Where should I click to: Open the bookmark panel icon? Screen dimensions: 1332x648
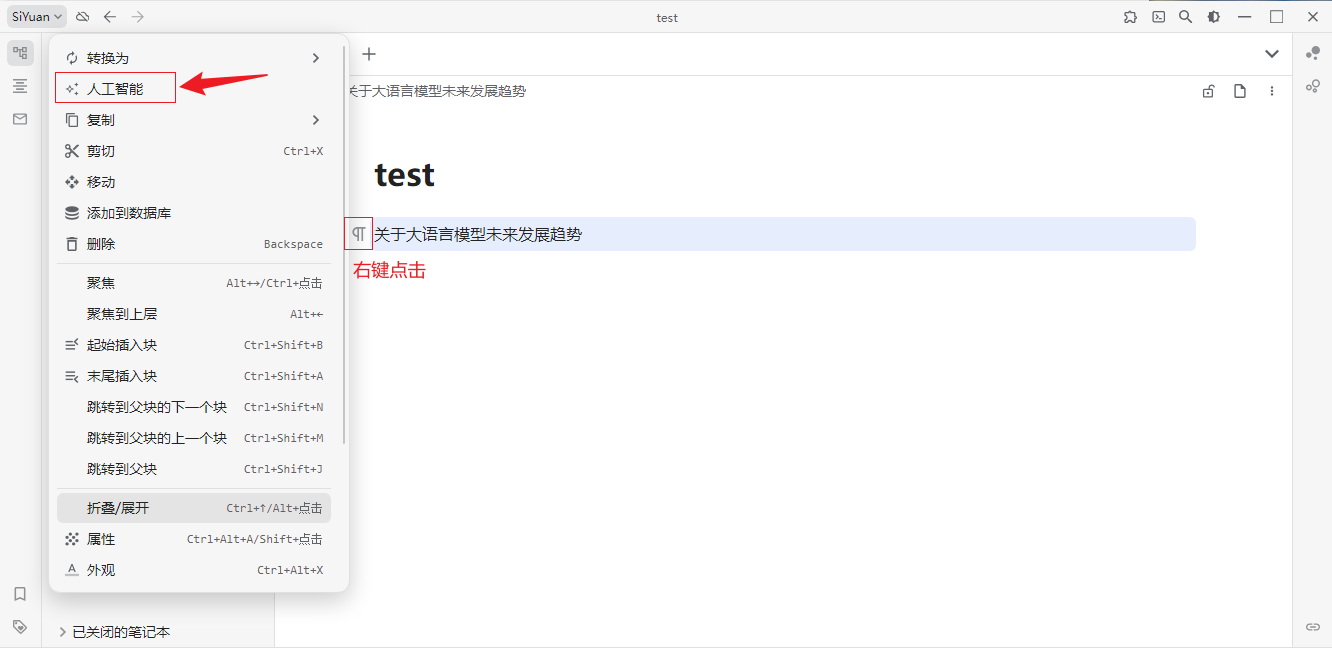20,594
